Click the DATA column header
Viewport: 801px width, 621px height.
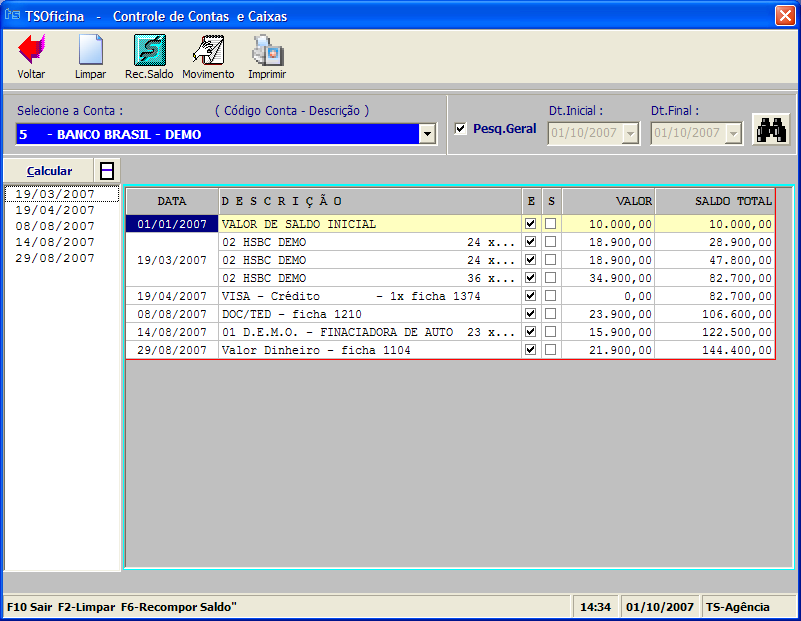click(x=172, y=201)
